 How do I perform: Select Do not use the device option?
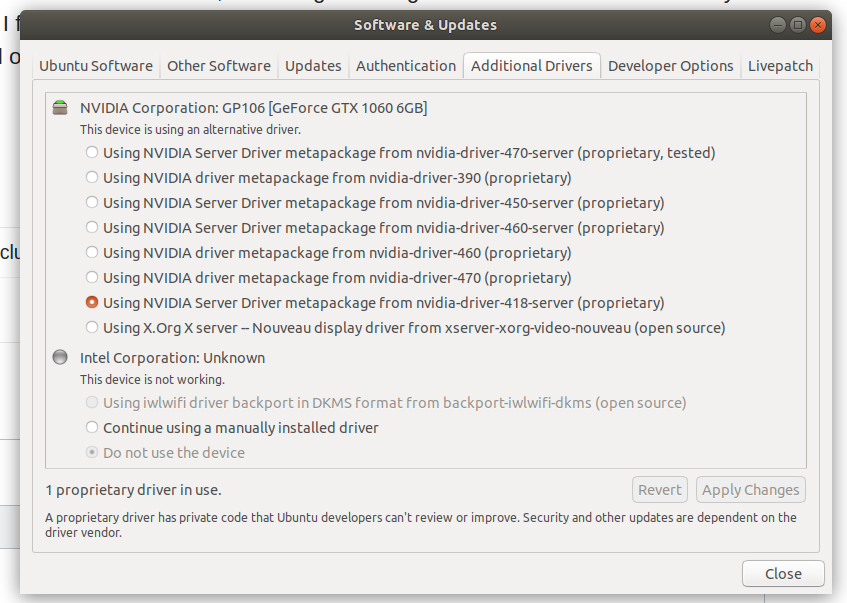coord(92,452)
